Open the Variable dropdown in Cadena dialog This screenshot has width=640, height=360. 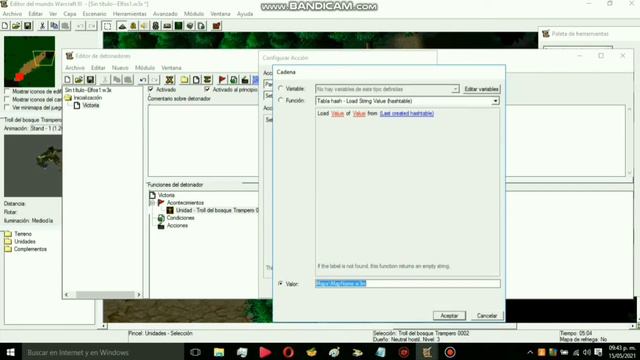387,89
